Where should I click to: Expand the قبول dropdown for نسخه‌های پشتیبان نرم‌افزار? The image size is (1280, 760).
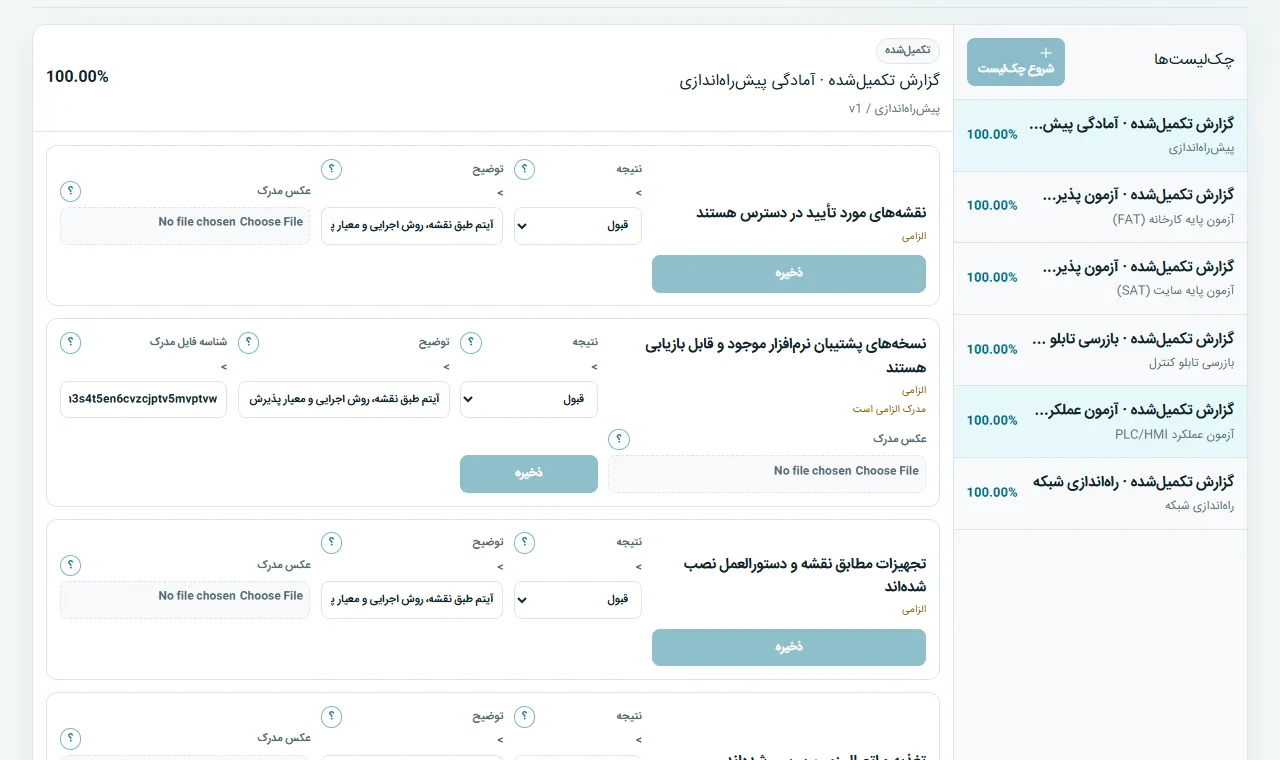[529, 400]
